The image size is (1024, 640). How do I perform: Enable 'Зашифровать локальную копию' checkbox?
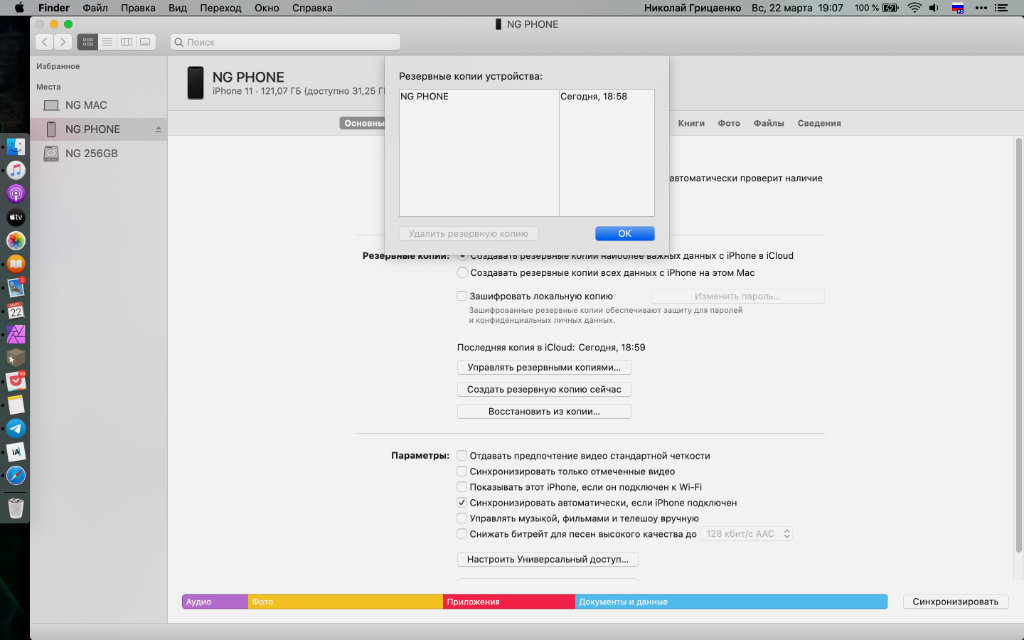[x=462, y=296]
